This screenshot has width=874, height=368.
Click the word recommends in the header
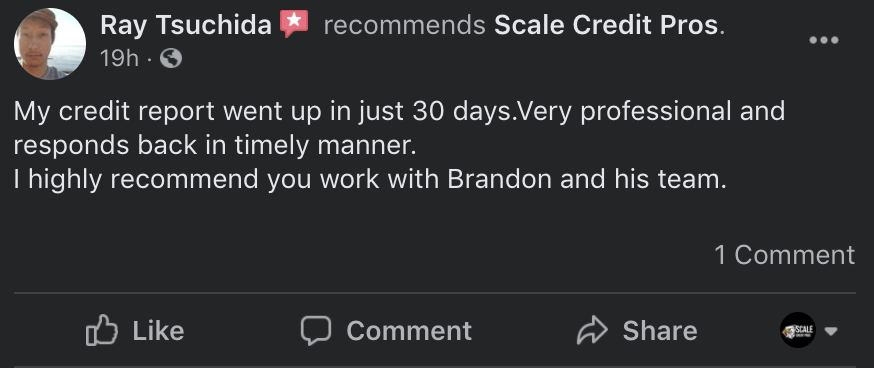coord(404,26)
